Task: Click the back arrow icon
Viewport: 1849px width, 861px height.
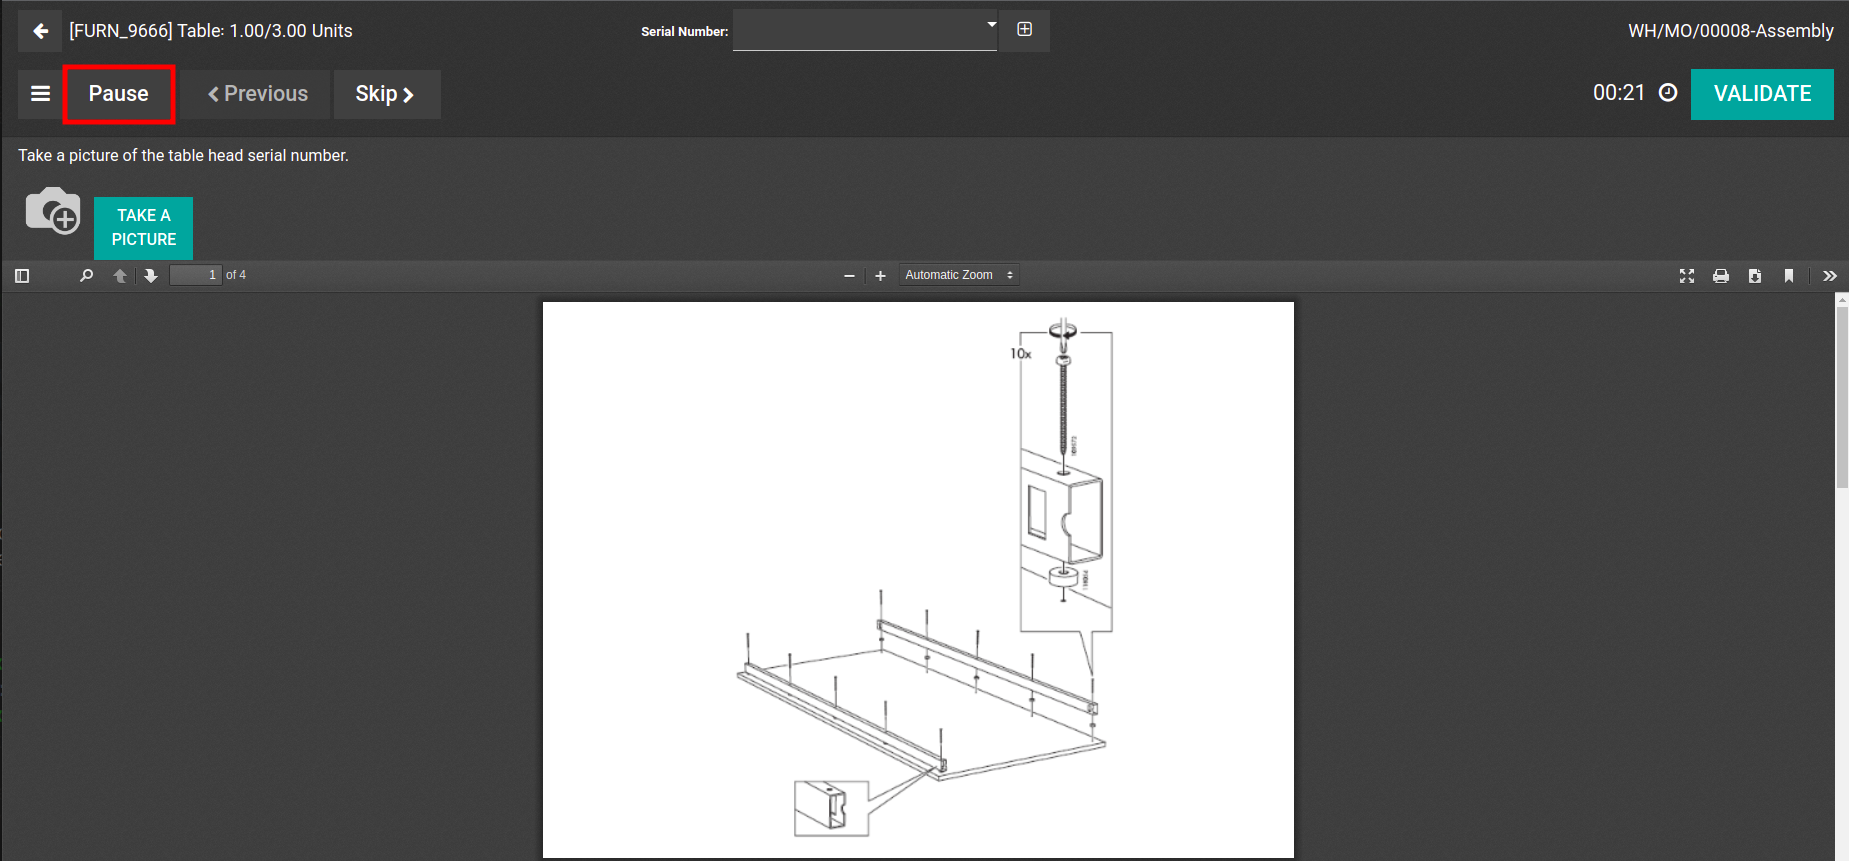Action: coord(40,31)
